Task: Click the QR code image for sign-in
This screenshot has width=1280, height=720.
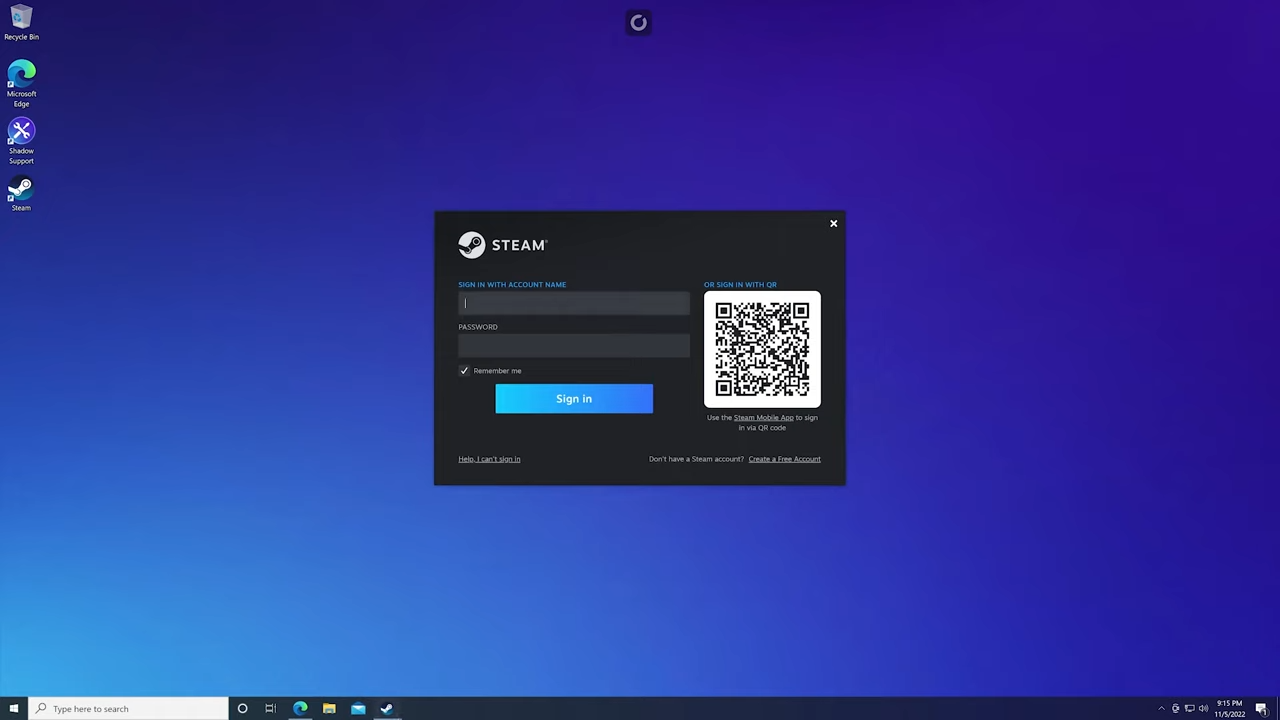Action: [762, 350]
